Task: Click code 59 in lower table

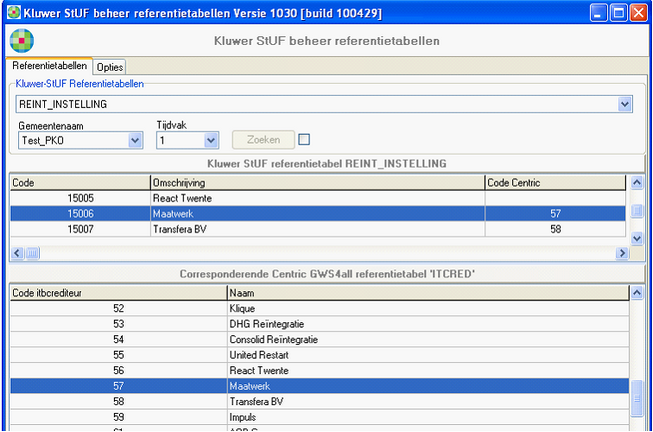Action: (x=119, y=417)
